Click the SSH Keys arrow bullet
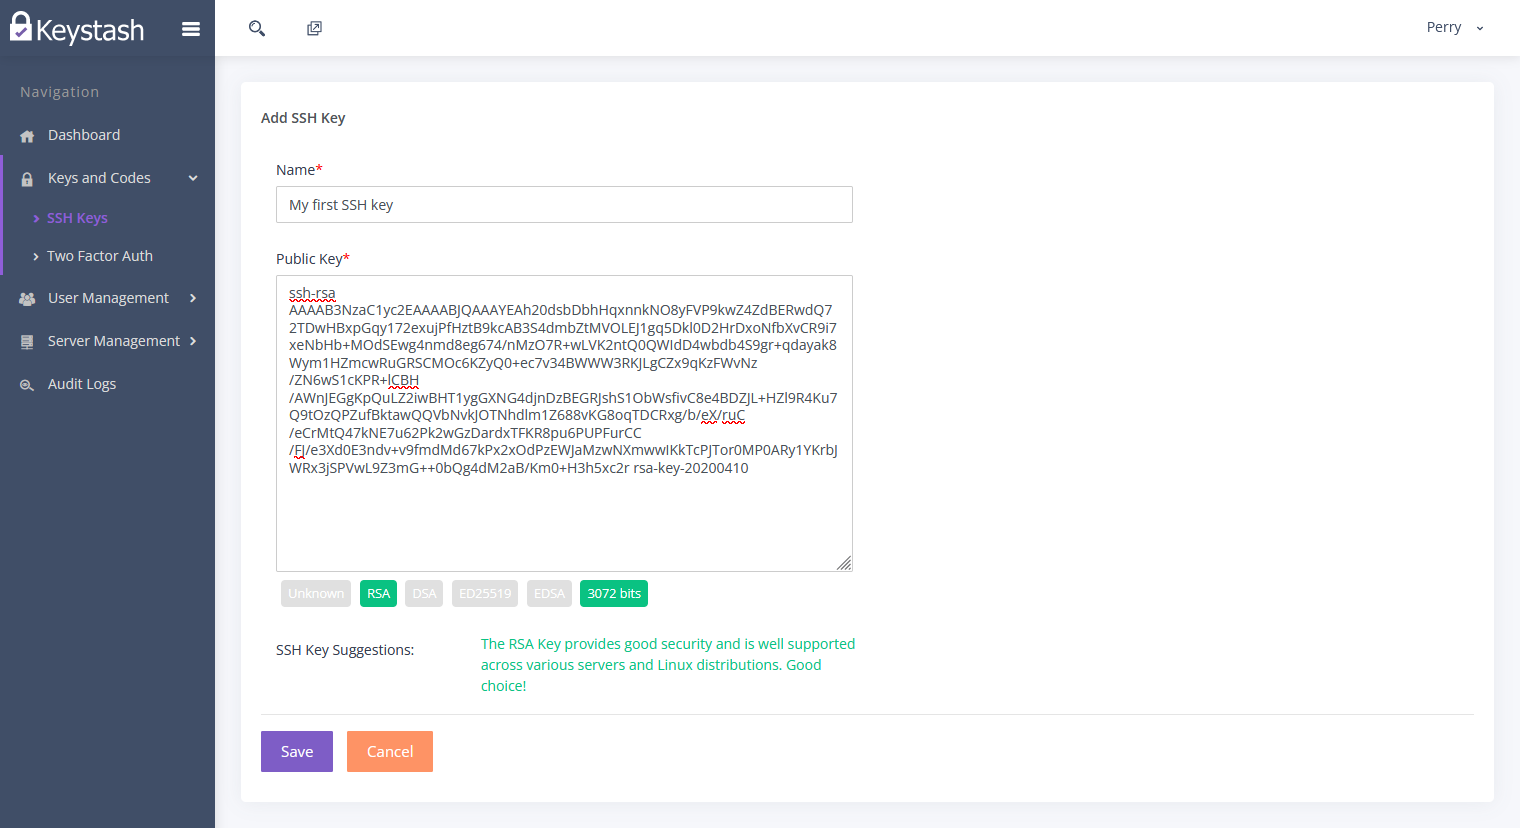1520x828 pixels. [36, 218]
